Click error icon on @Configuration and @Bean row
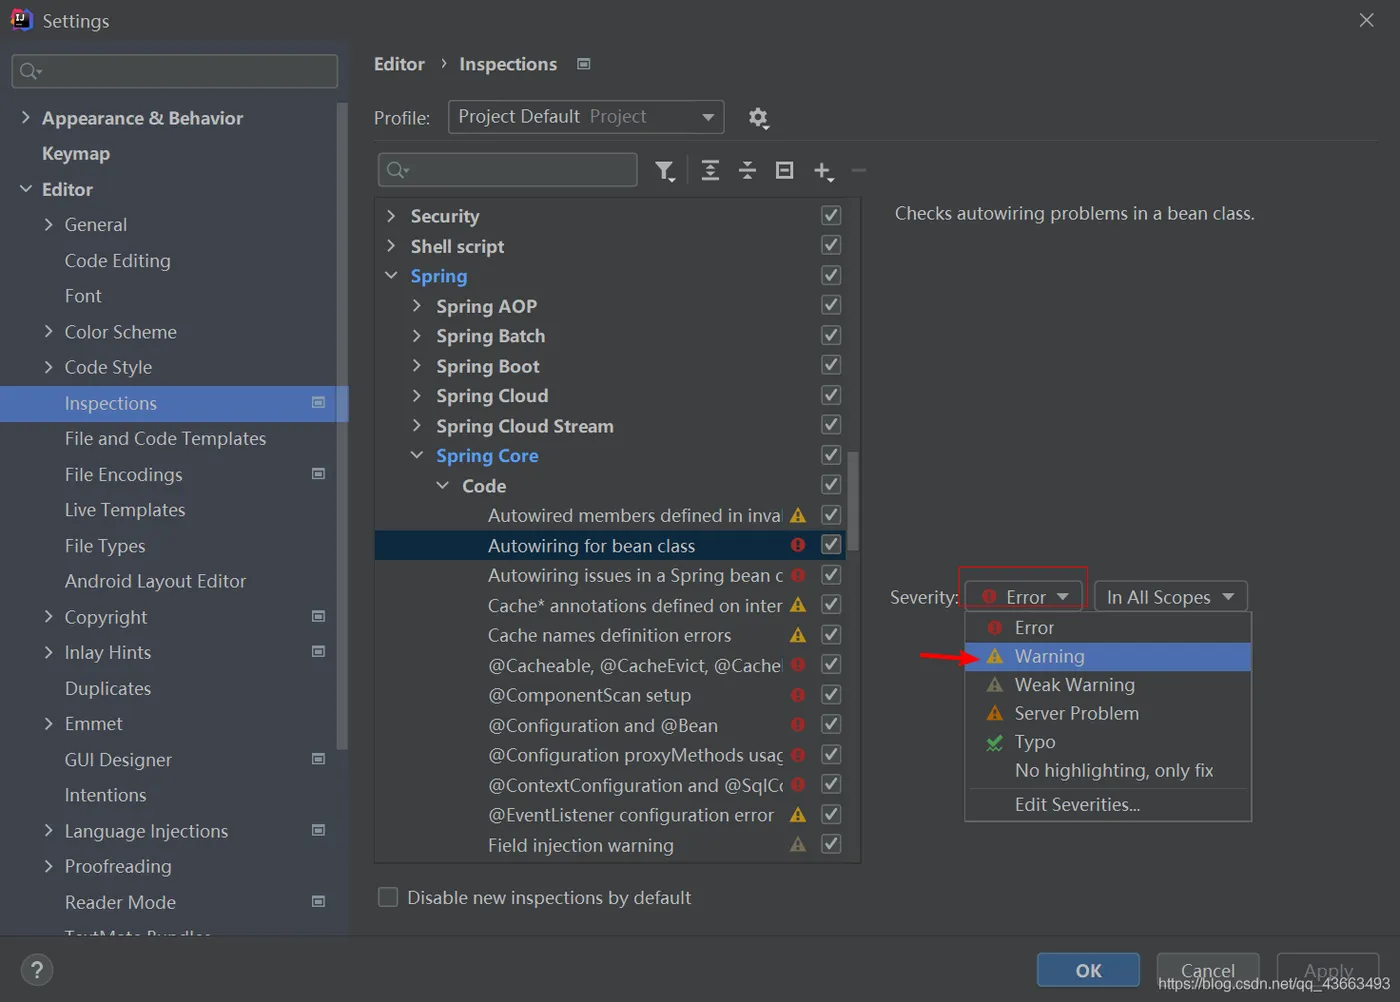The width and height of the screenshot is (1400, 1002). [798, 725]
